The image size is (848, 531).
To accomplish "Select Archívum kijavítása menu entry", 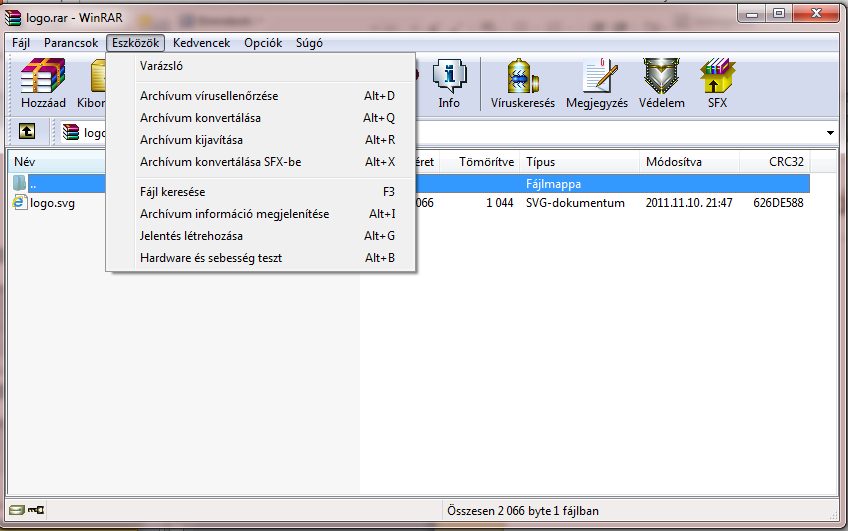I will click(x=262, y=140).
